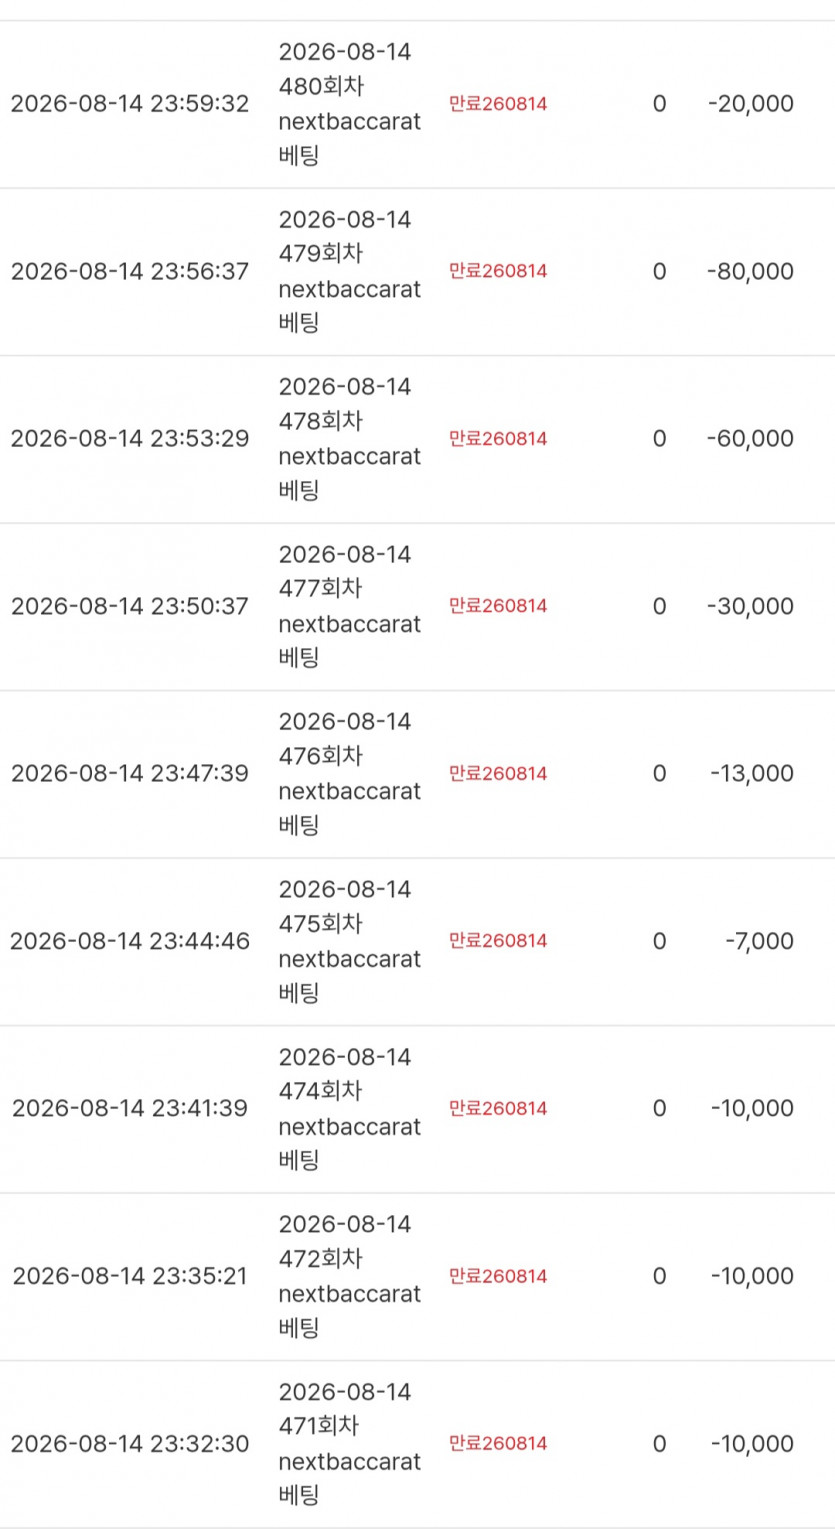Select the 23:56:37 timestamp cell
This screenshot has width=835, height=1529.
(130, 271)
